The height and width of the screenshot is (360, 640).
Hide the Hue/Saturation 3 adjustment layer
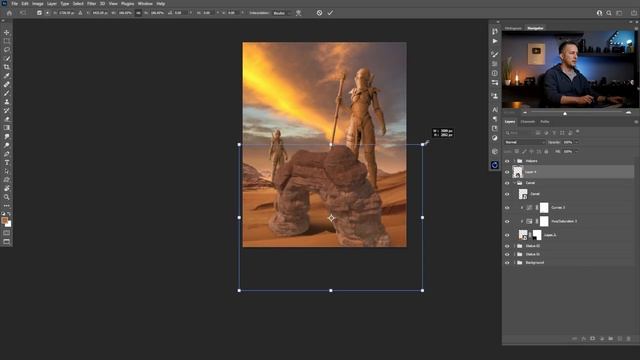point(507,222)
